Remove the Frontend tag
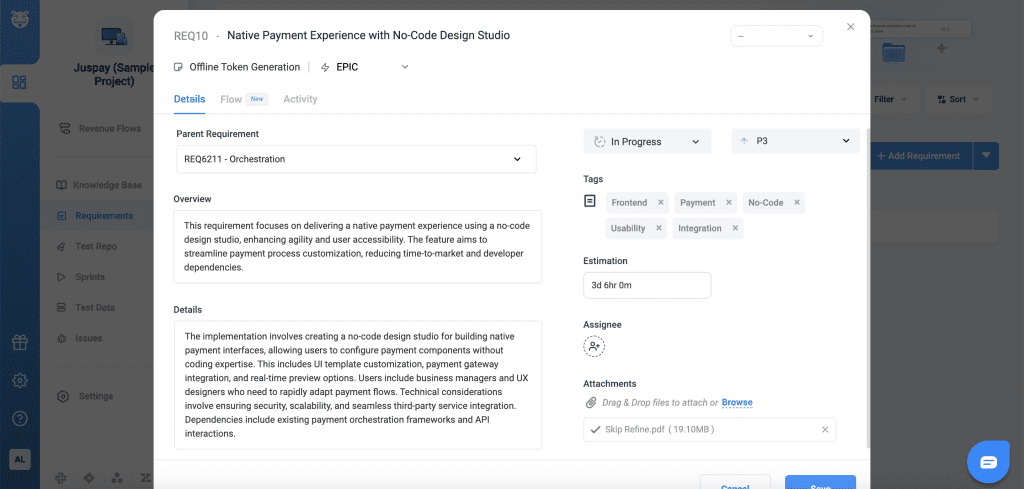This screenshot has height=489, width=1024. [660, 203]
